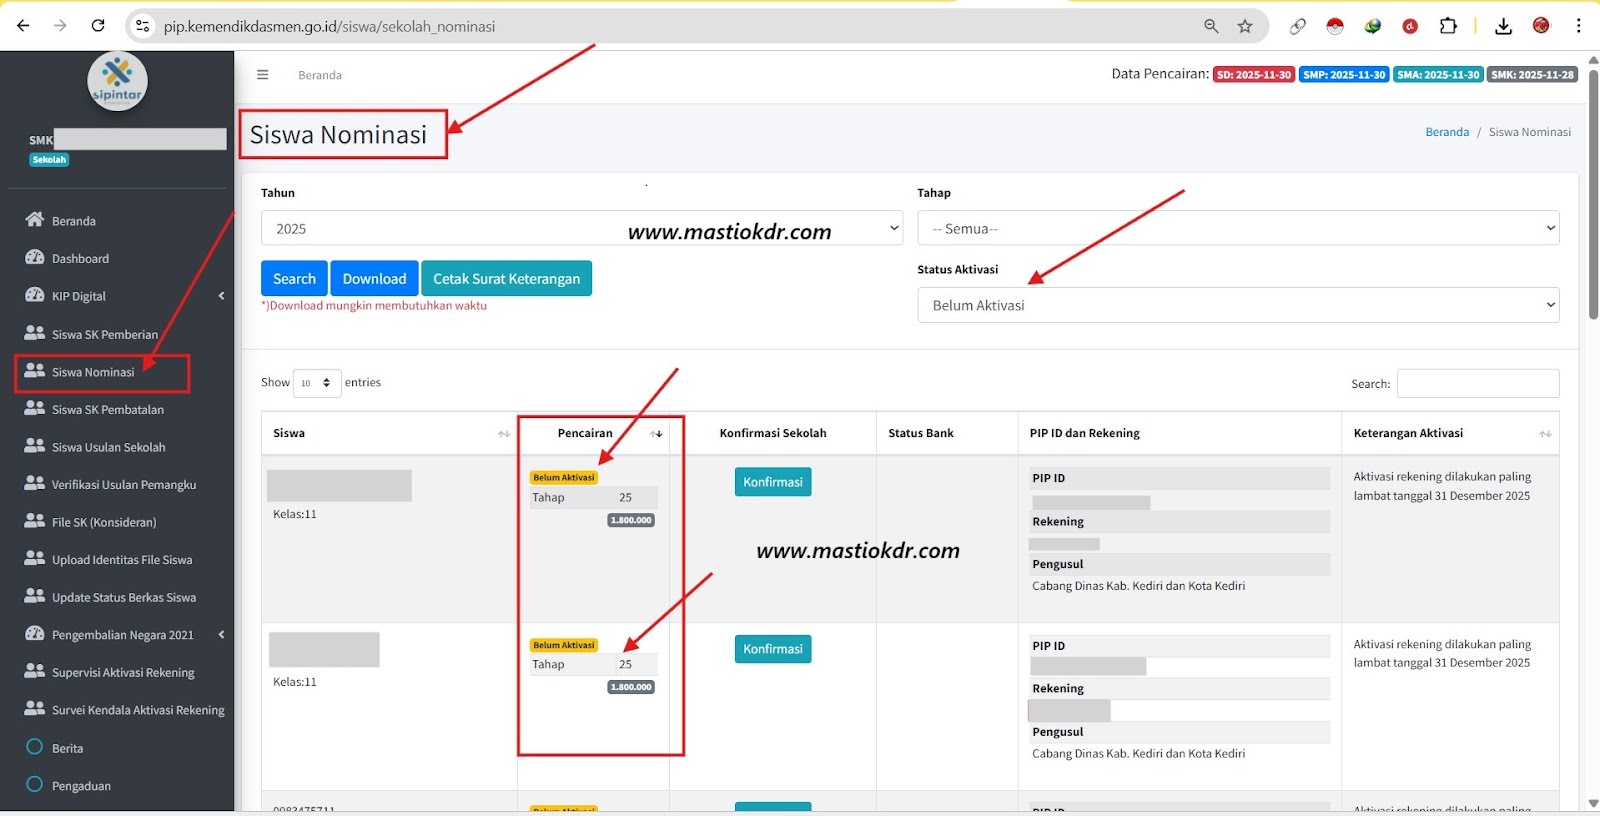Click the SMP: 2025-11-30 badge
This screenshot has height=816, width=1600.
point(1344,75)
